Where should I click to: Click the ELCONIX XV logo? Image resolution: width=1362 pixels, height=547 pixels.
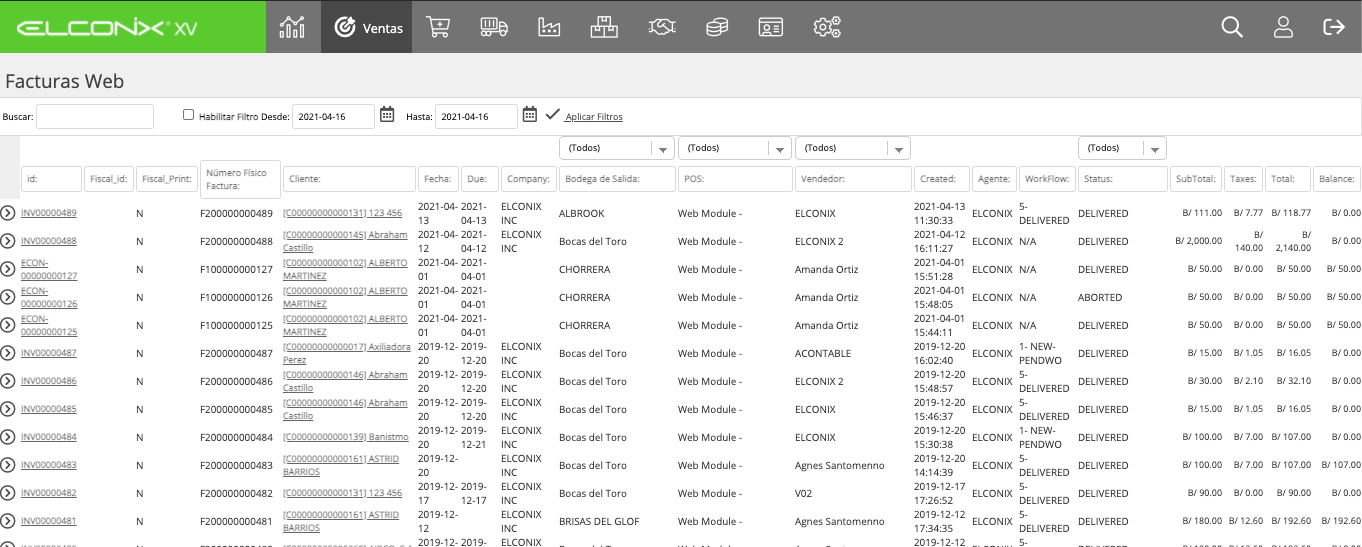point(107,27)
